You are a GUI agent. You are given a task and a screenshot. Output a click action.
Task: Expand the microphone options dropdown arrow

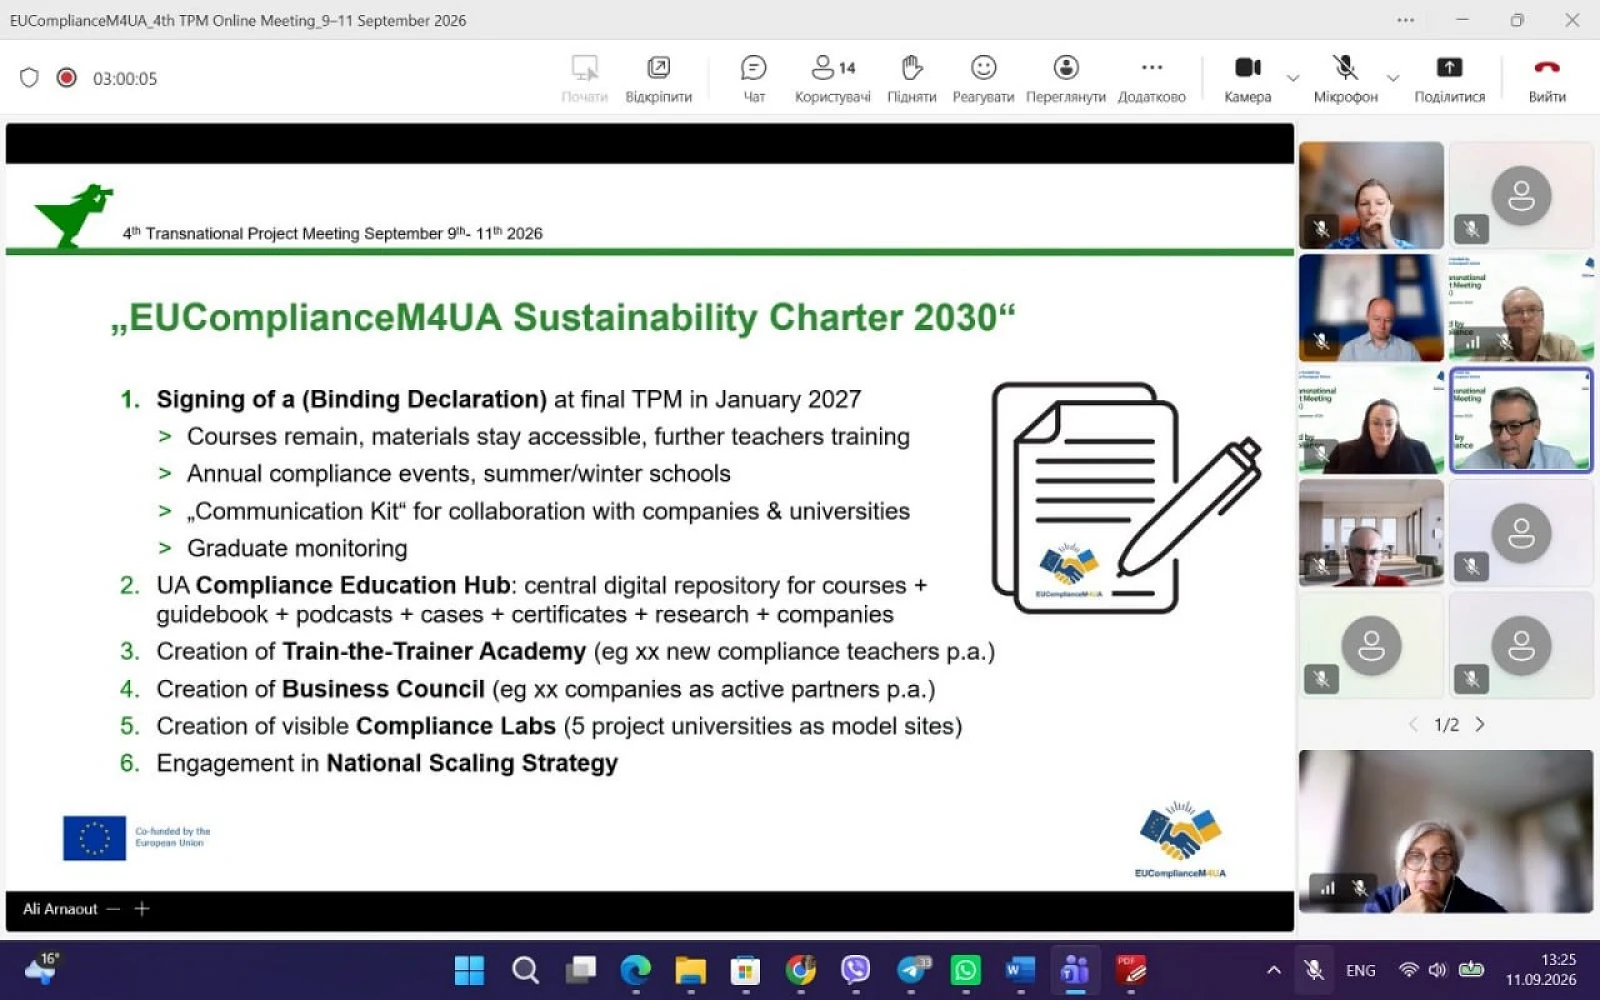tap(1392, 78)
